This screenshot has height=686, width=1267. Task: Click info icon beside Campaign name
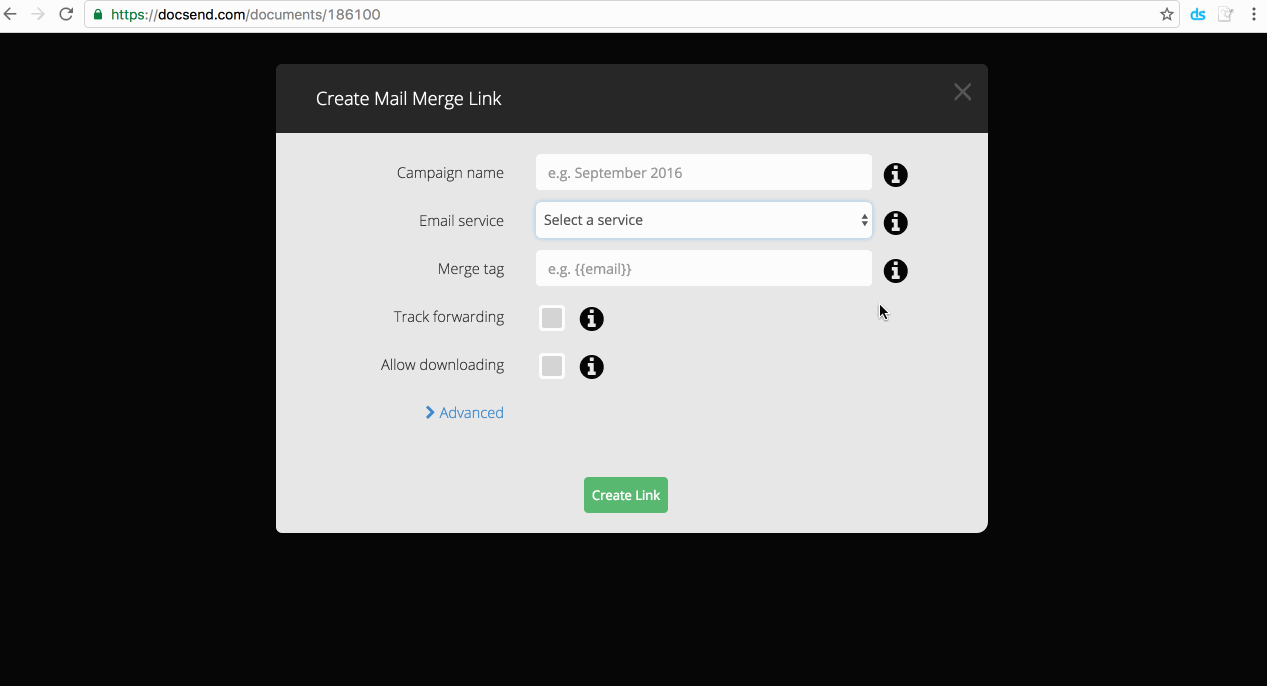coord(895,175)
